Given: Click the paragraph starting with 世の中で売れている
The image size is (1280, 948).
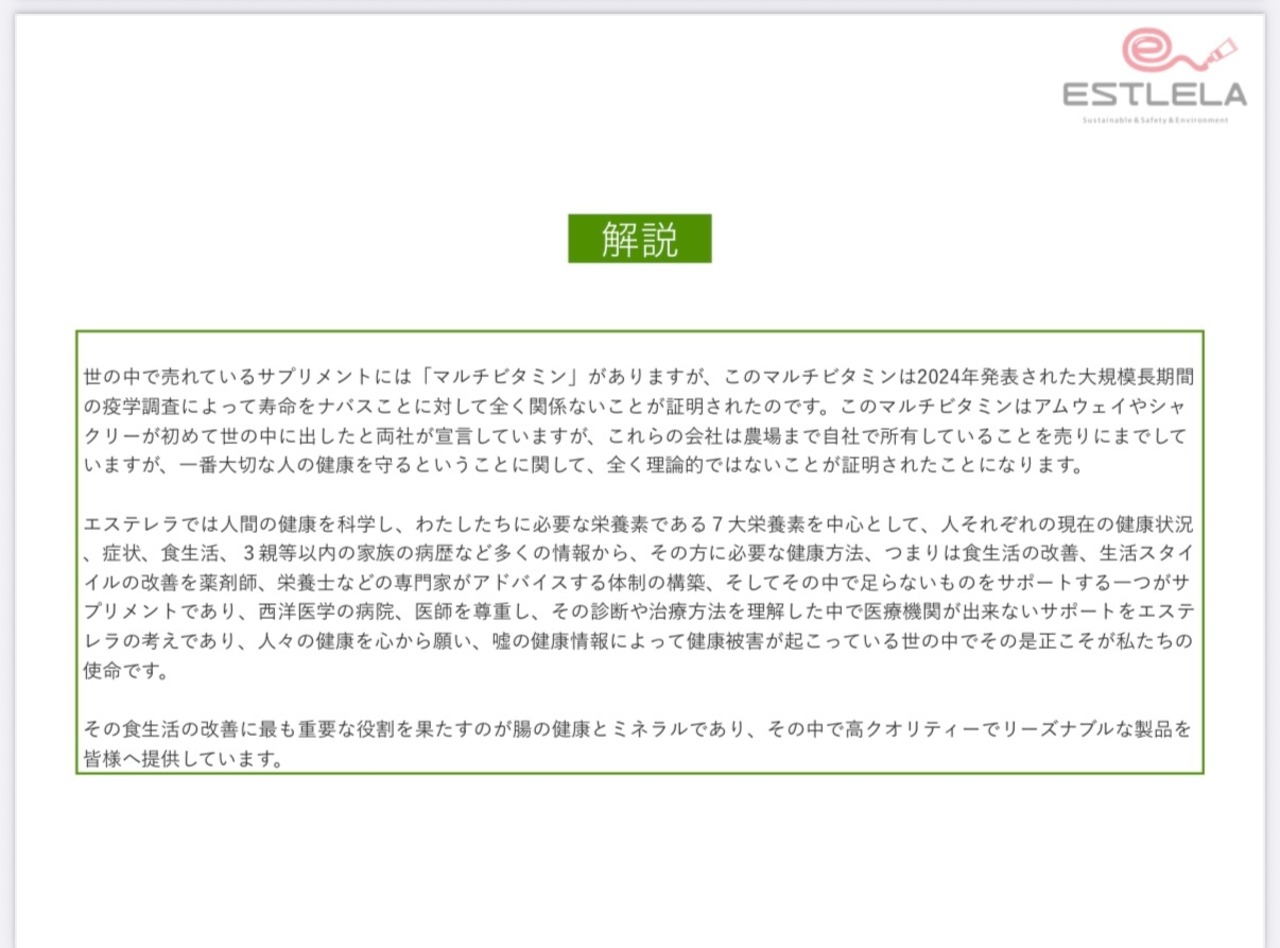Looking at the screenshot, I should tap(639, 422).
